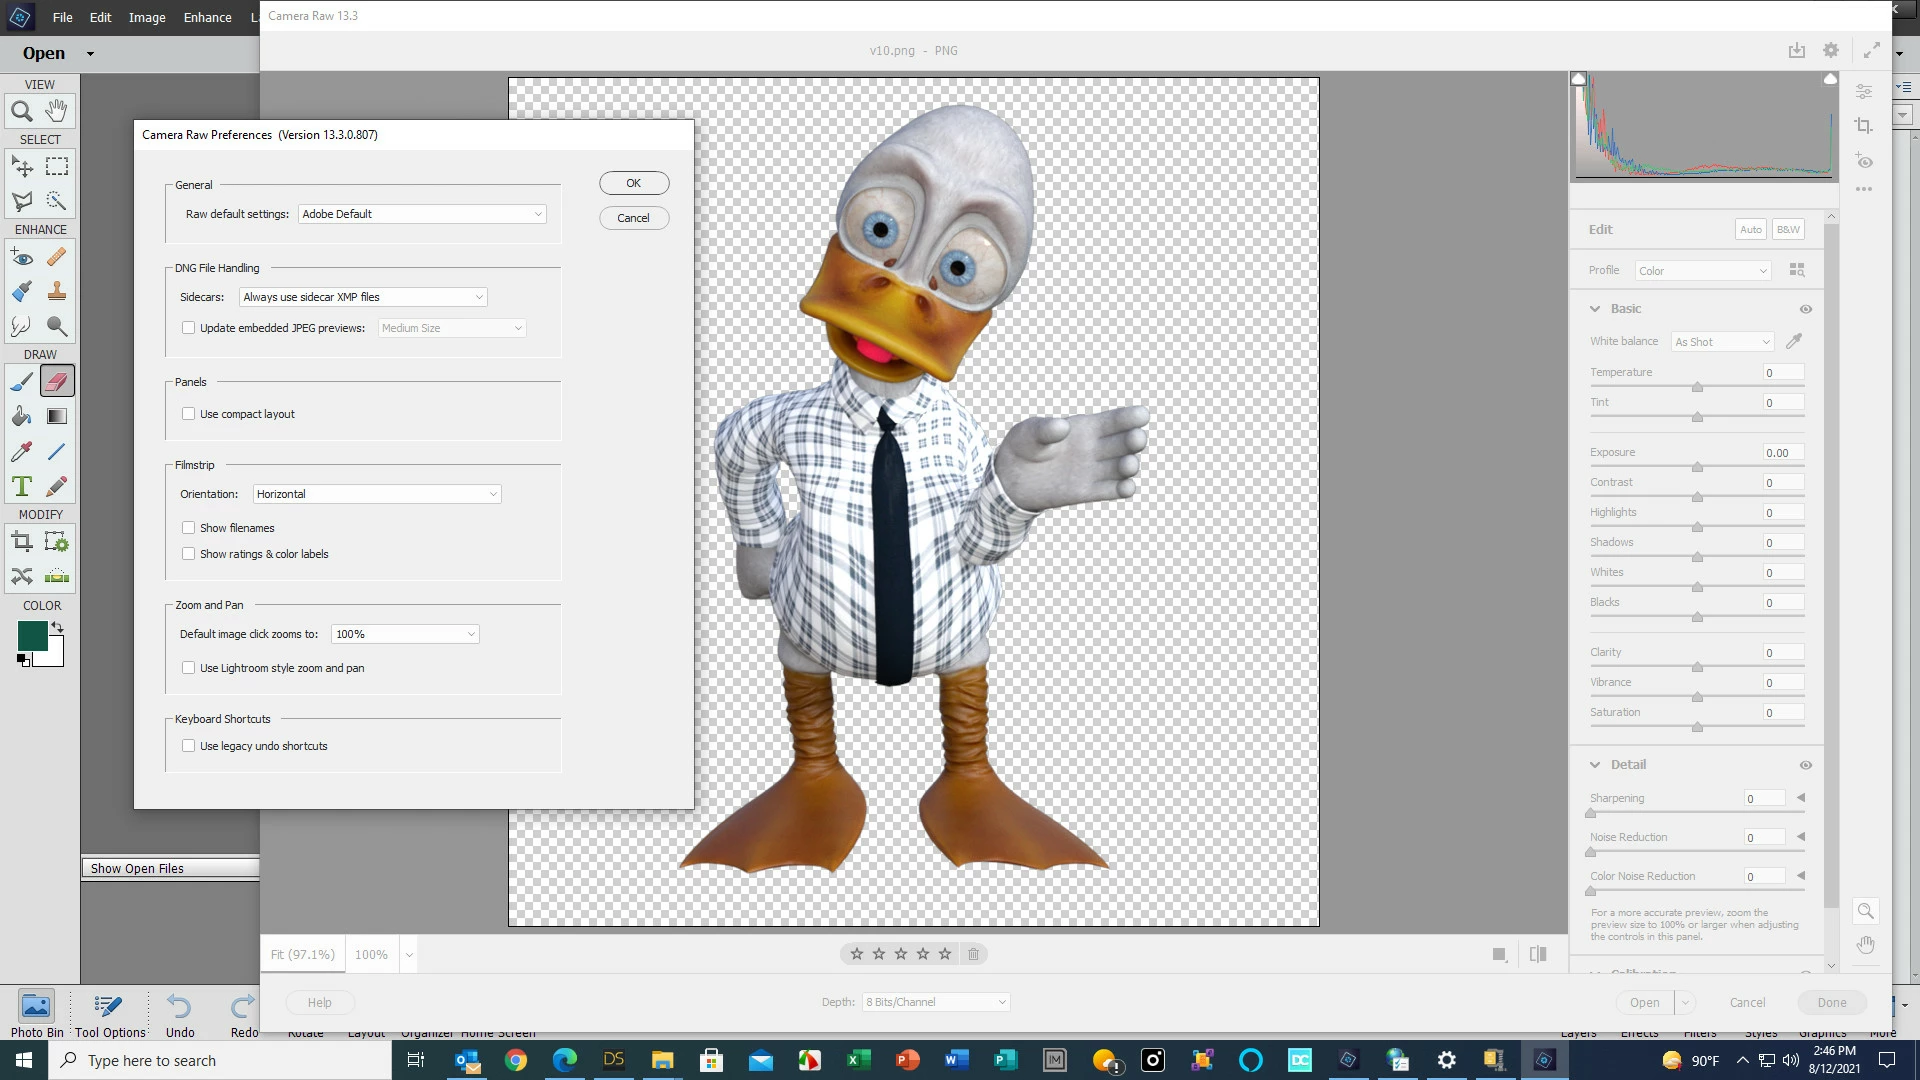The image size is (1920, 1080).
Task: Open the Sidecars dropdown
Action: [363, 297]
